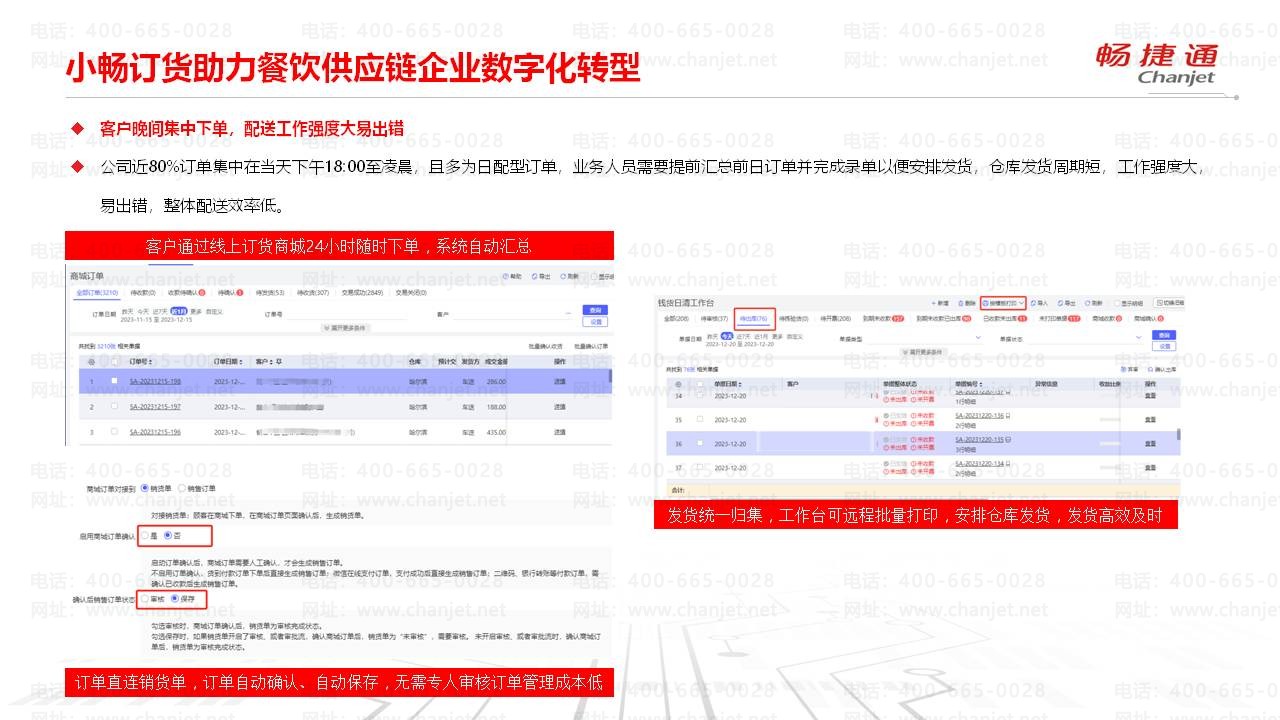Image resolution: width=1280 pixels, height=720 pixels.
Task: Select the 保存 radio option
Action: coord(175,599)
